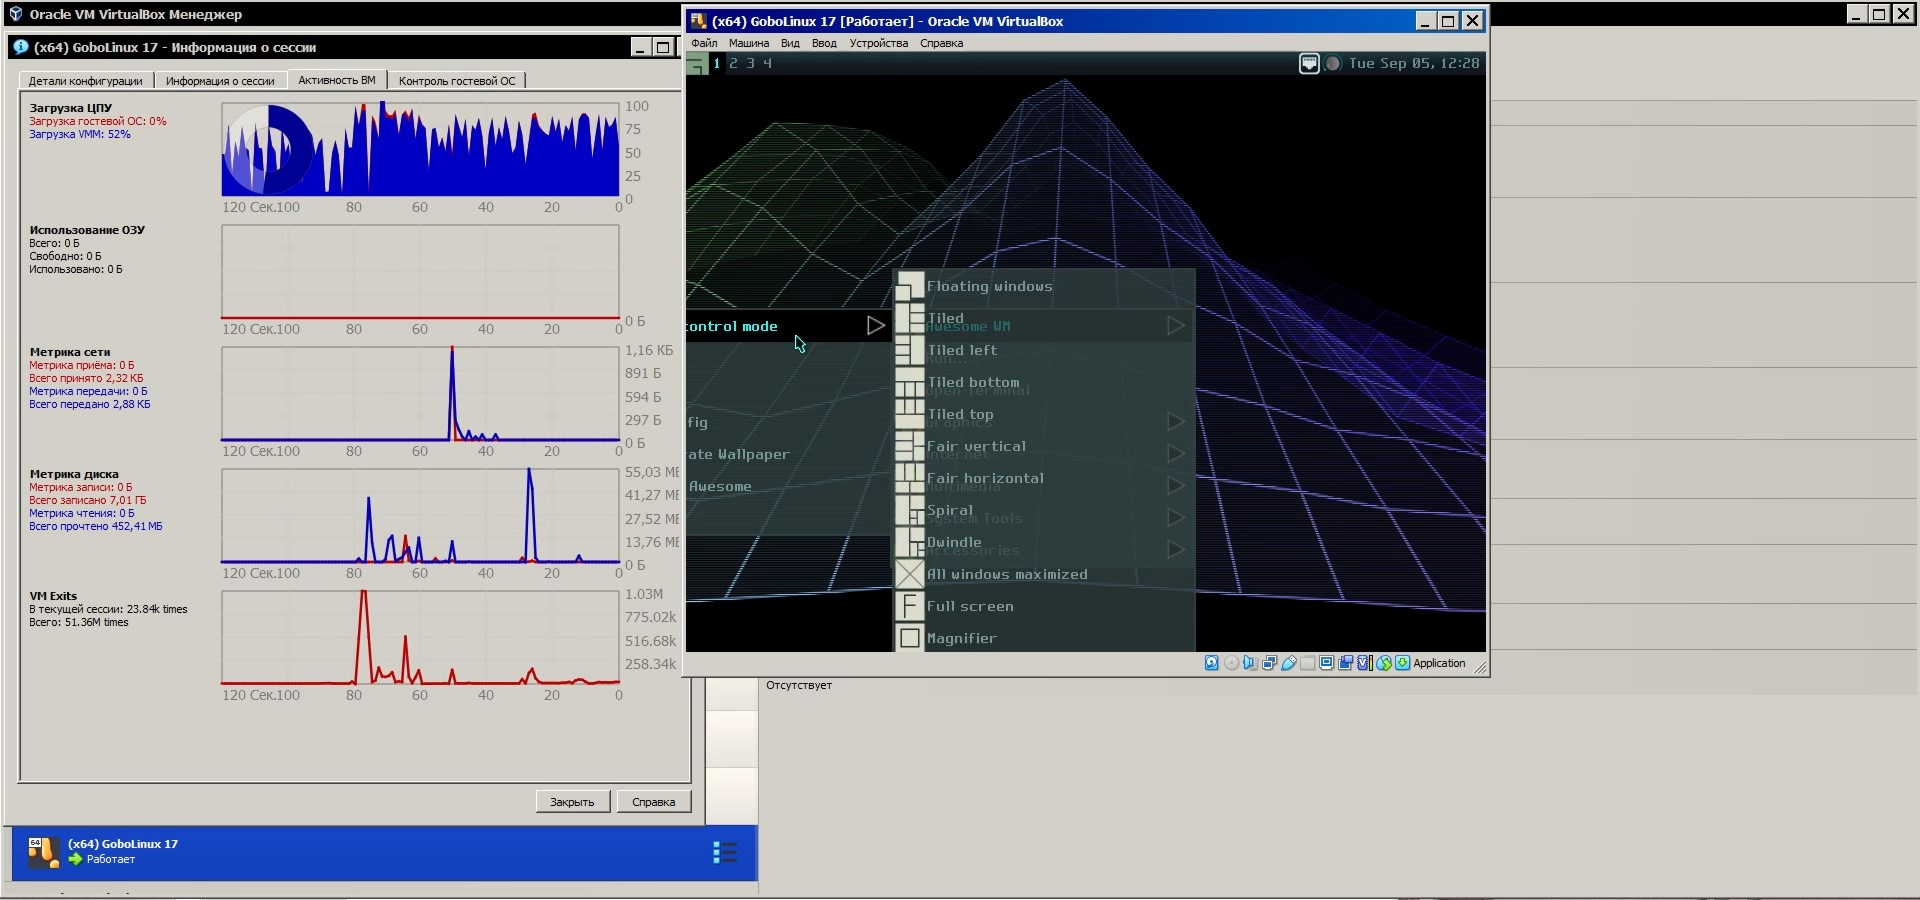Enable the Full screen layout
The height and width of the screenshot is (900, 1920).
point(969,606)
